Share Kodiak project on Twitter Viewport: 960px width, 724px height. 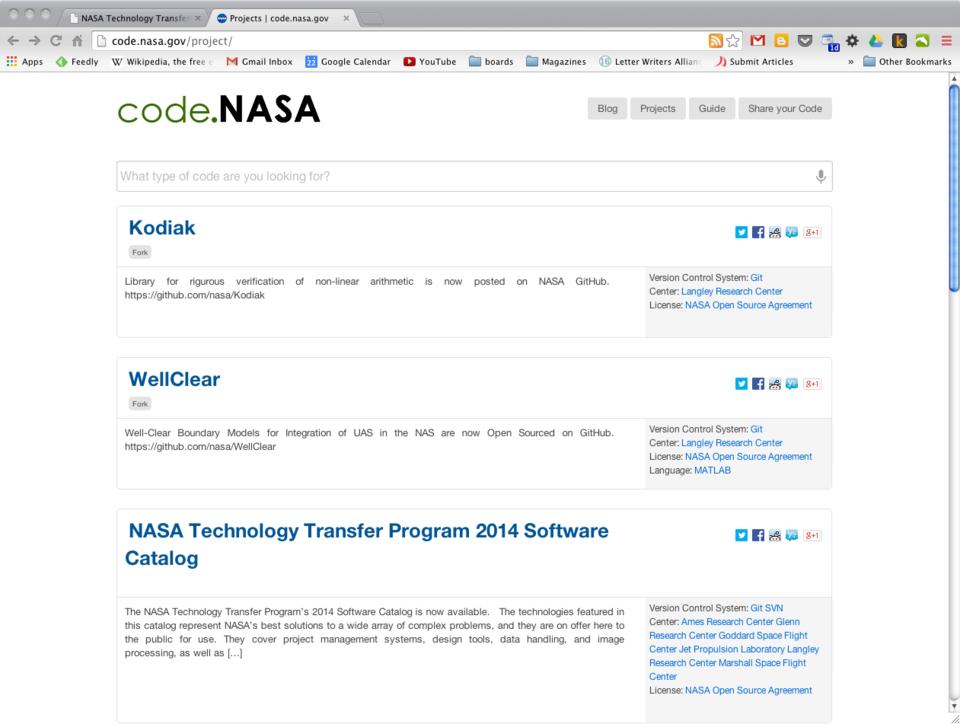(x=741, y=232)
